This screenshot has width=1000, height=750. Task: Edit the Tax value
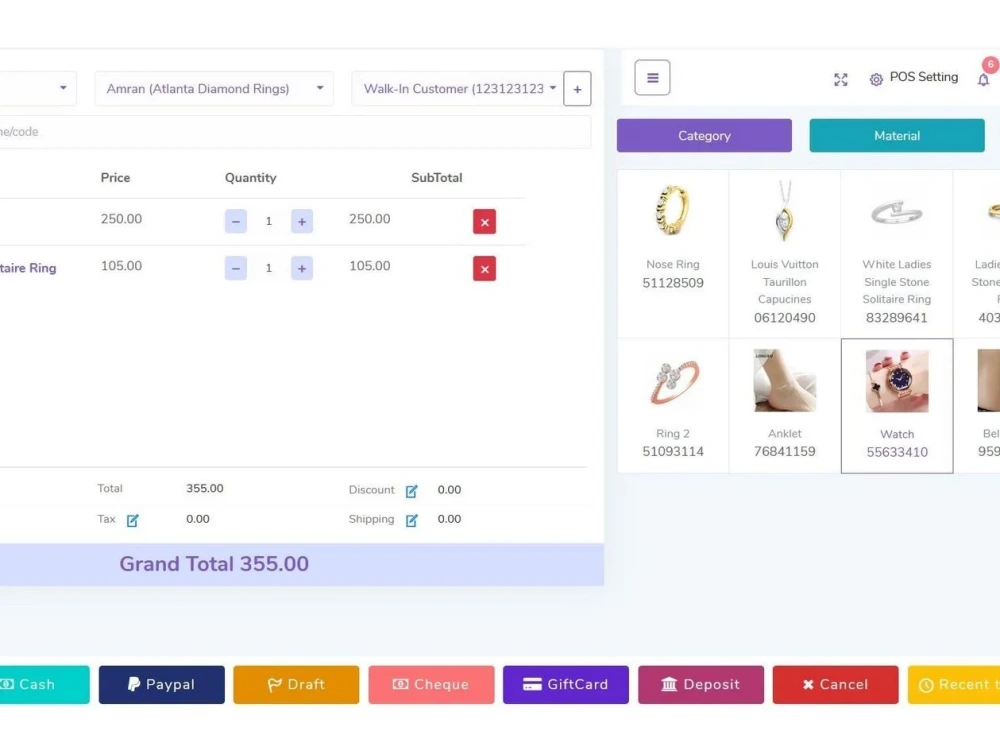coord(132,520)
